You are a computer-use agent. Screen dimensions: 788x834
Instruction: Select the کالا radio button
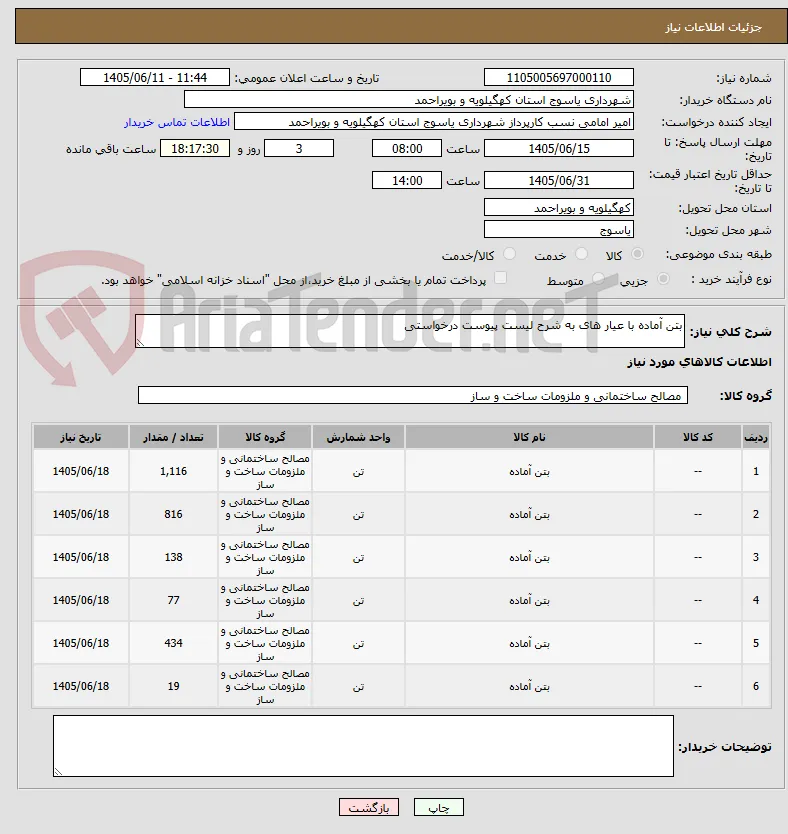[637, 254]
